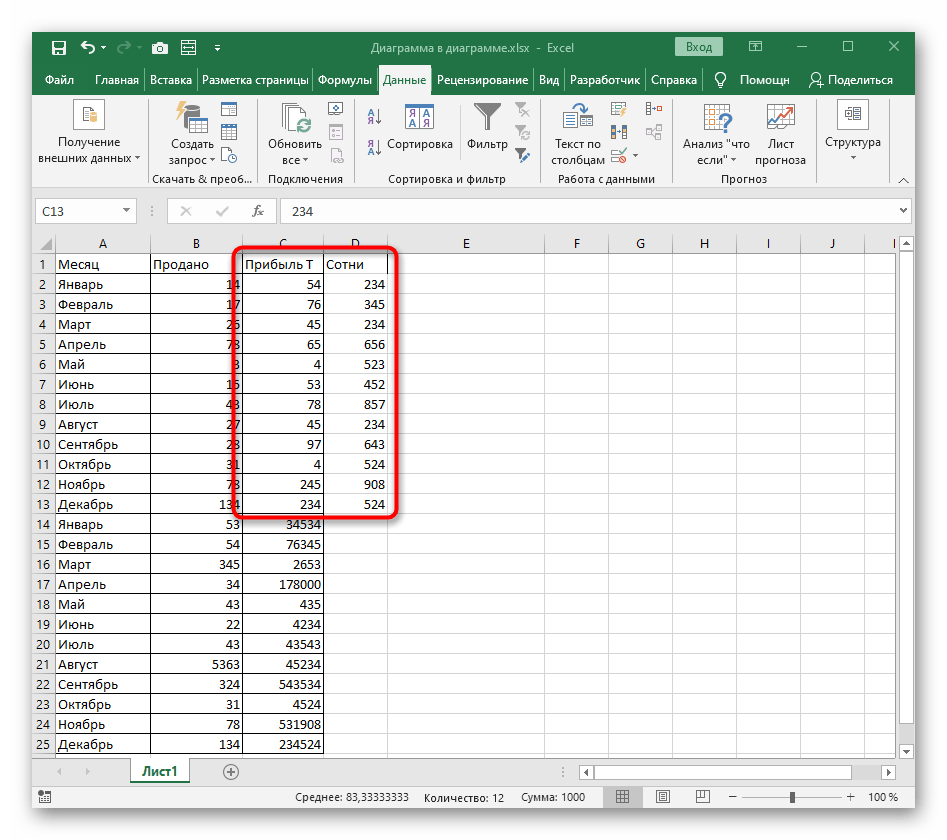
Task: Open the Файл tab
Action: click(59, 80)
